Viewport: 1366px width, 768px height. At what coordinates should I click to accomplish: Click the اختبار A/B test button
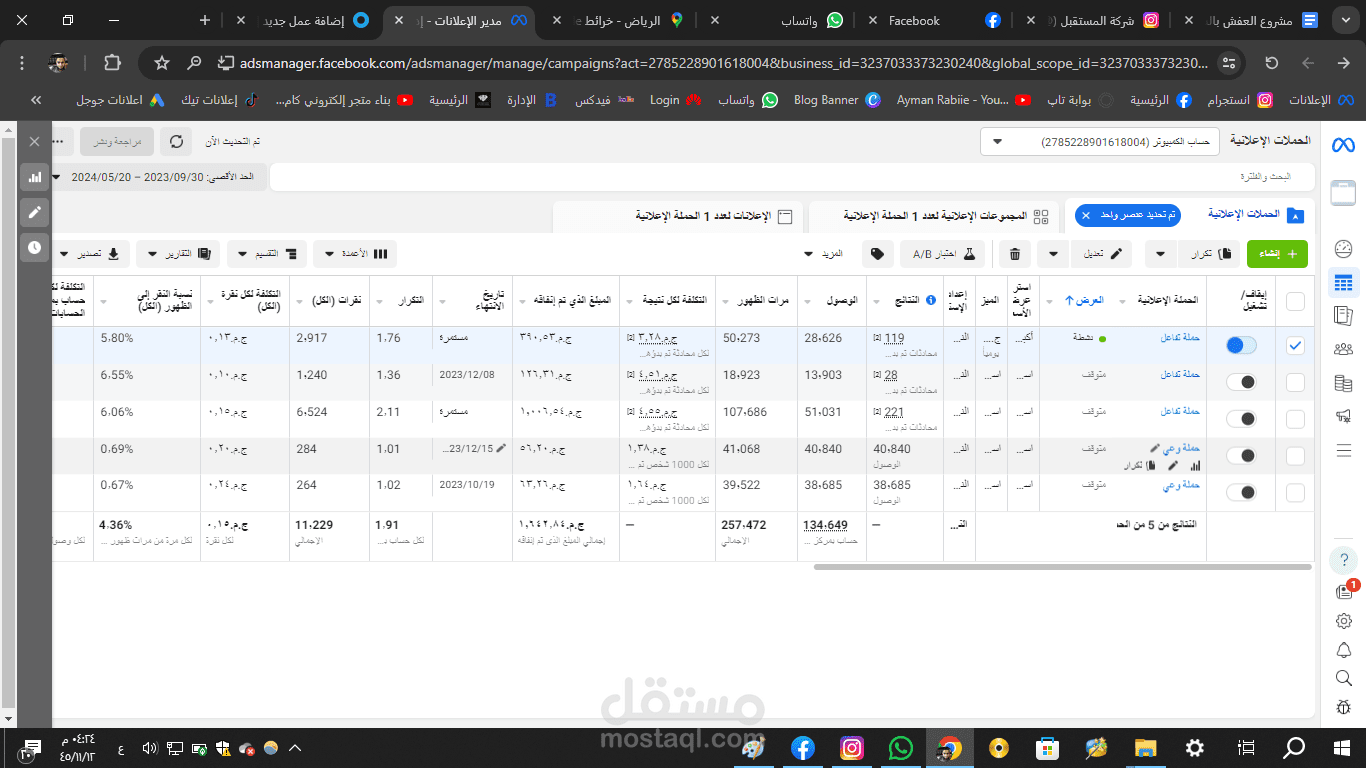(x=943, y=254)
